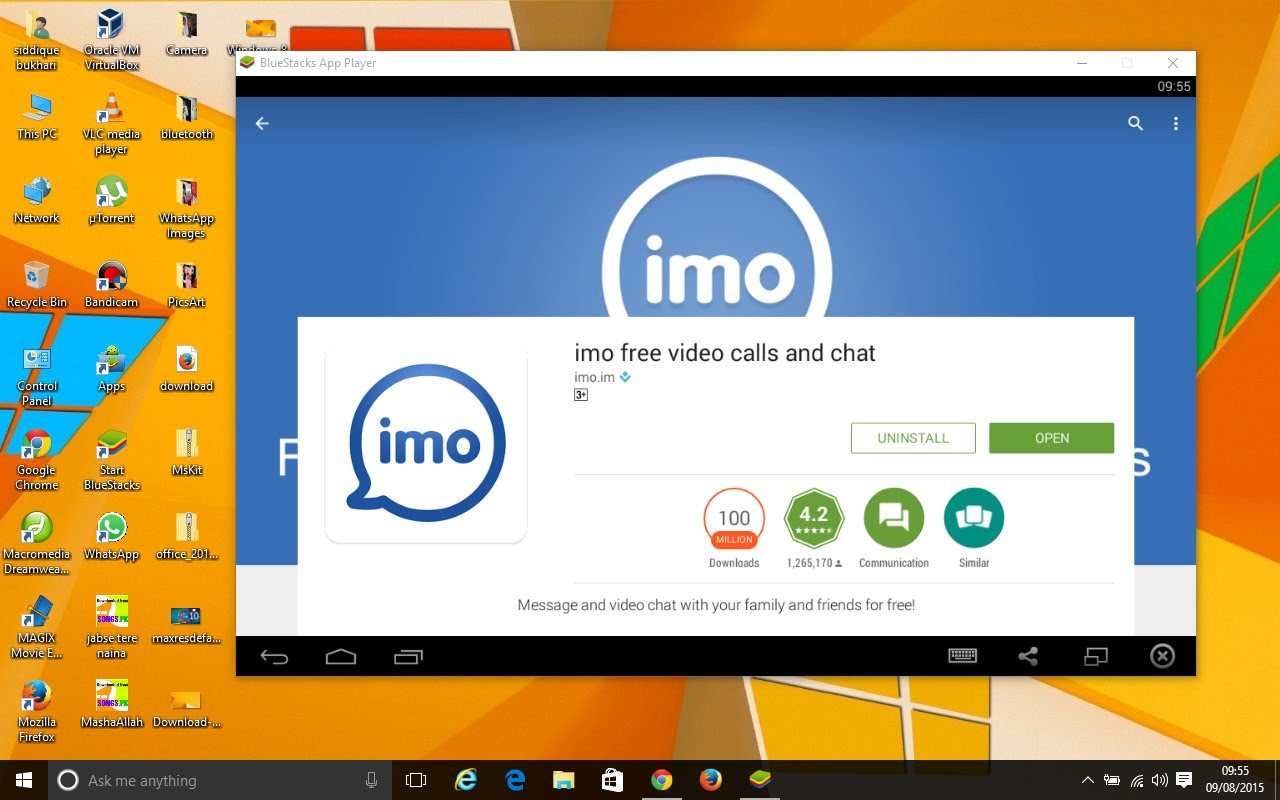1280x800 pixels.
Task: Open Microsoft Edge from taskbar
Action: [x=516, y=780]
